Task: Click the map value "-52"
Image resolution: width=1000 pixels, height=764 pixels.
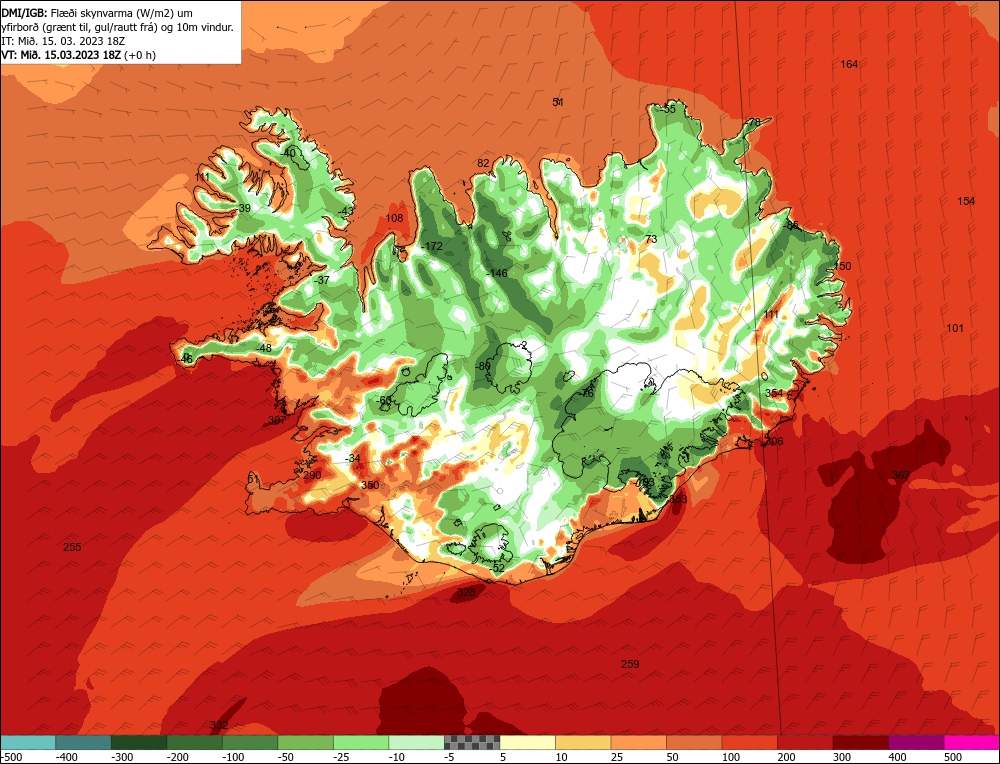Action: (497, 568)
